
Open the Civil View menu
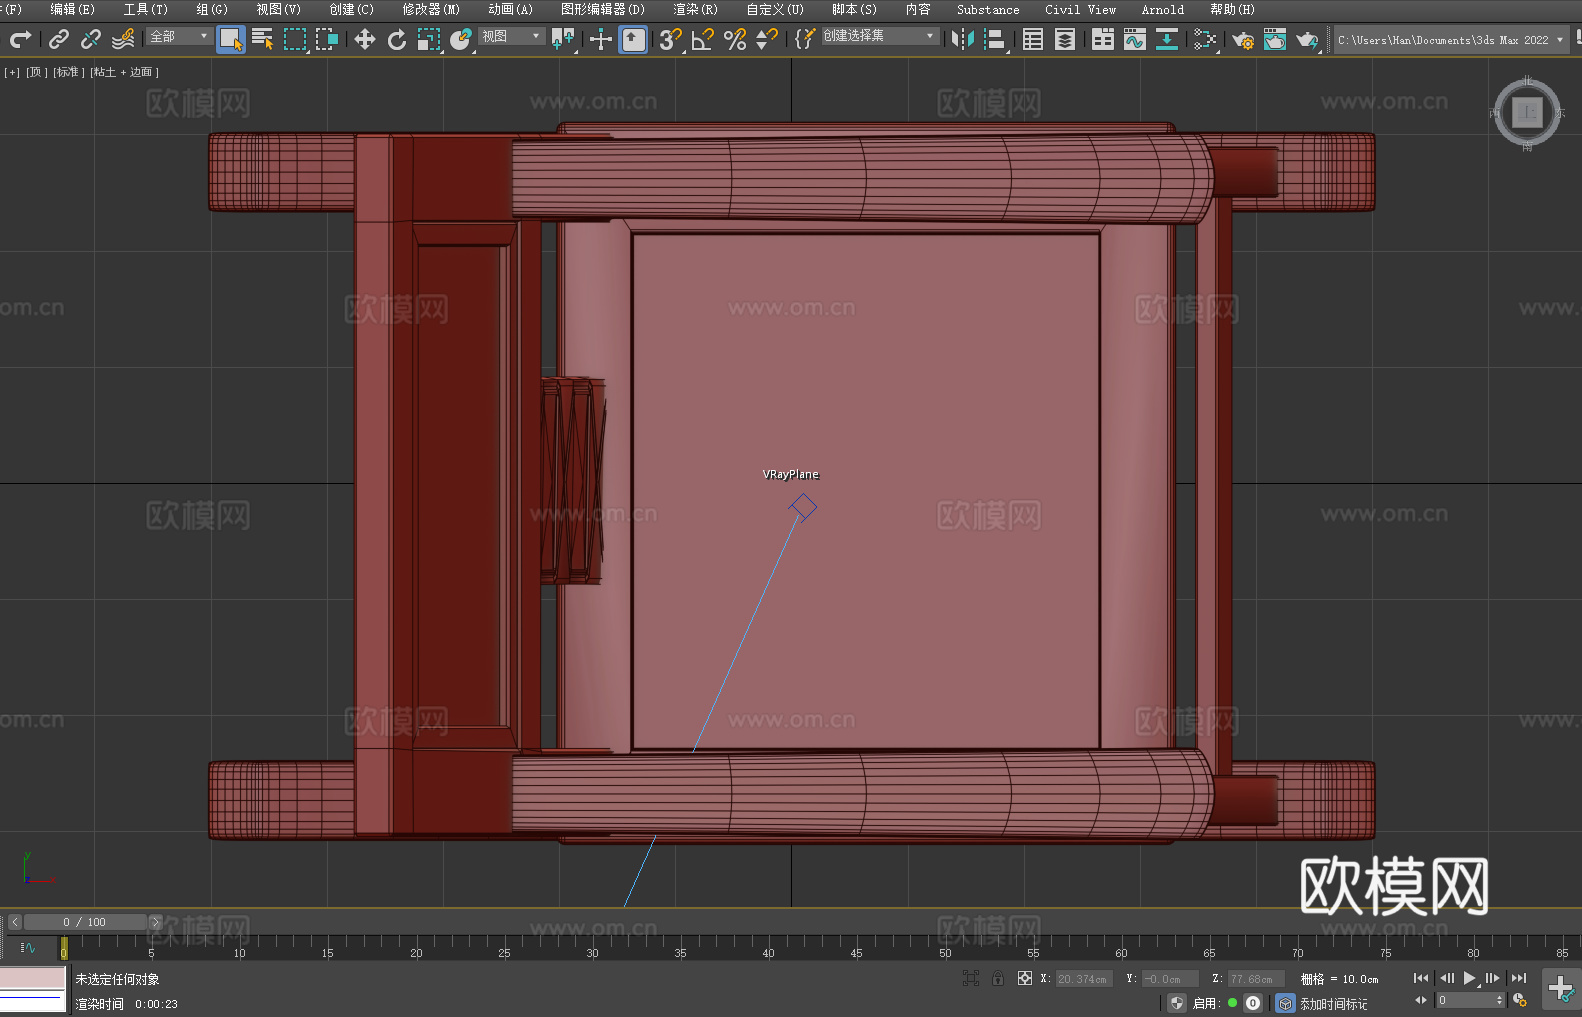pos(1080,9)
